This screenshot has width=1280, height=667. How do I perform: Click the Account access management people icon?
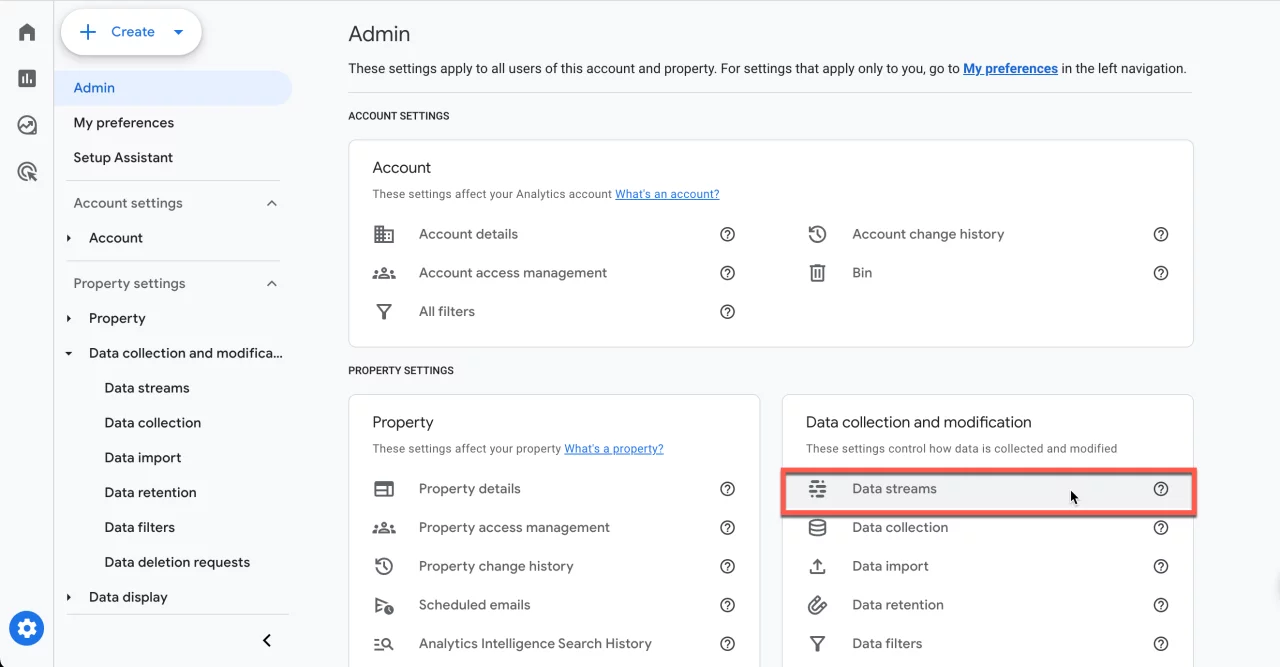[x=384, y=273]
